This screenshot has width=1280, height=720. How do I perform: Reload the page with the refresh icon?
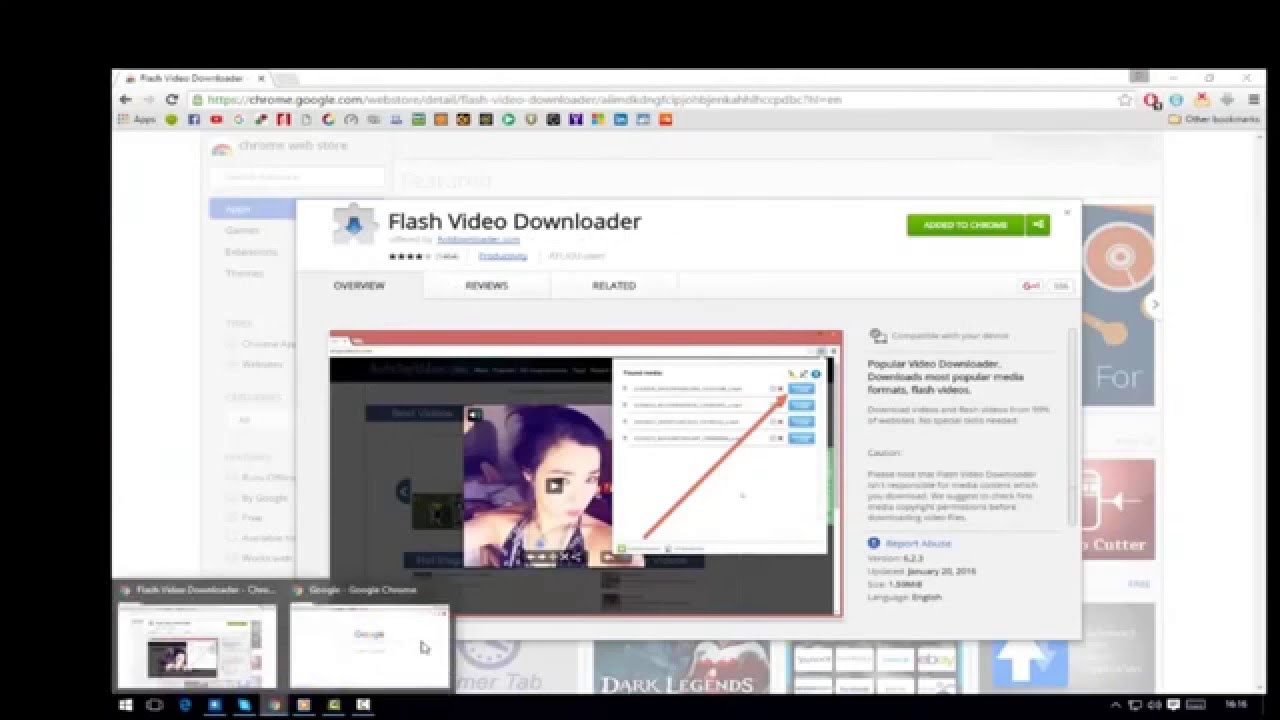click(172, 100)
